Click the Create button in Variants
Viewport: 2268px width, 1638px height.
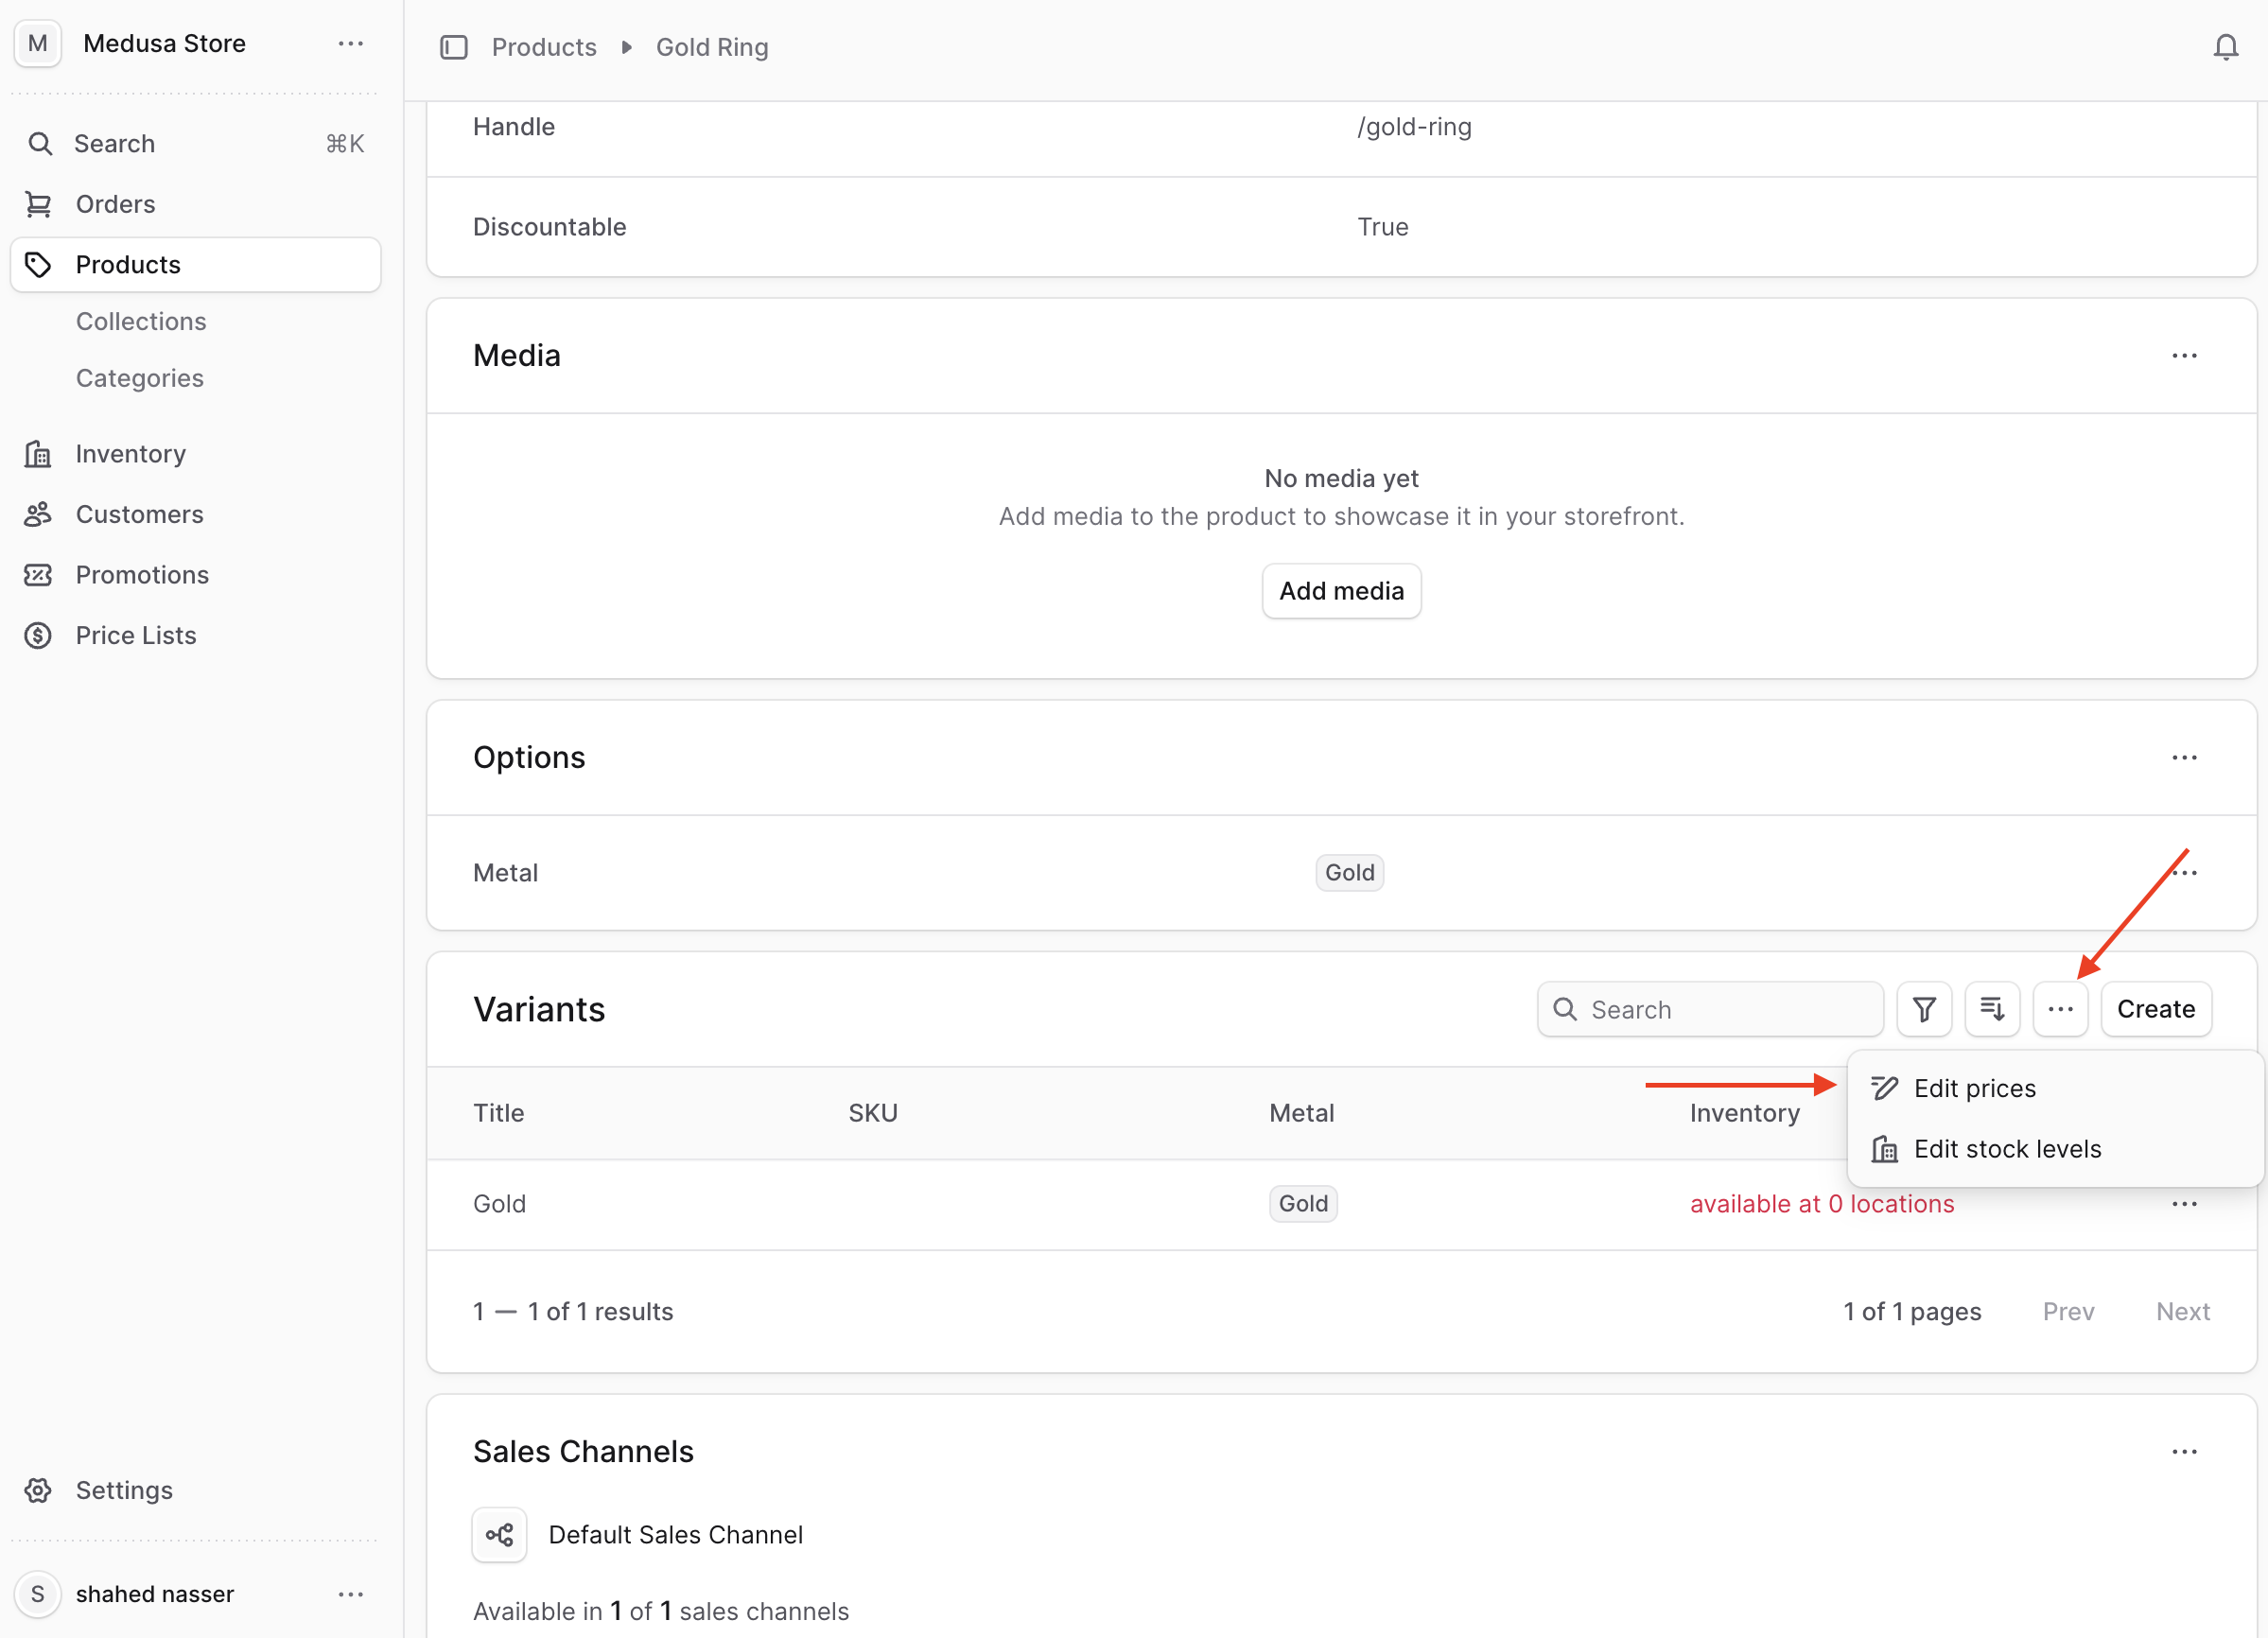point(2156,1009)
